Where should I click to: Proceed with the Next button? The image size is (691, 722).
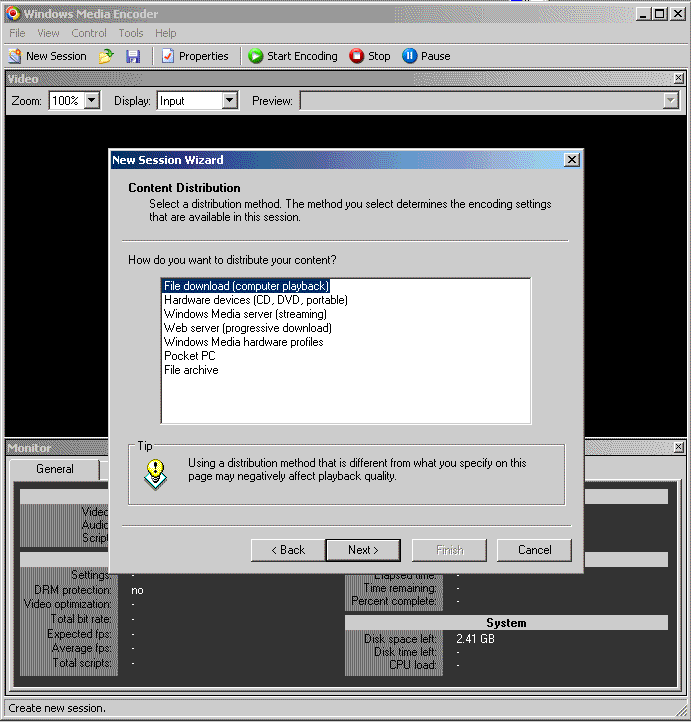click(x=363, y=550)
